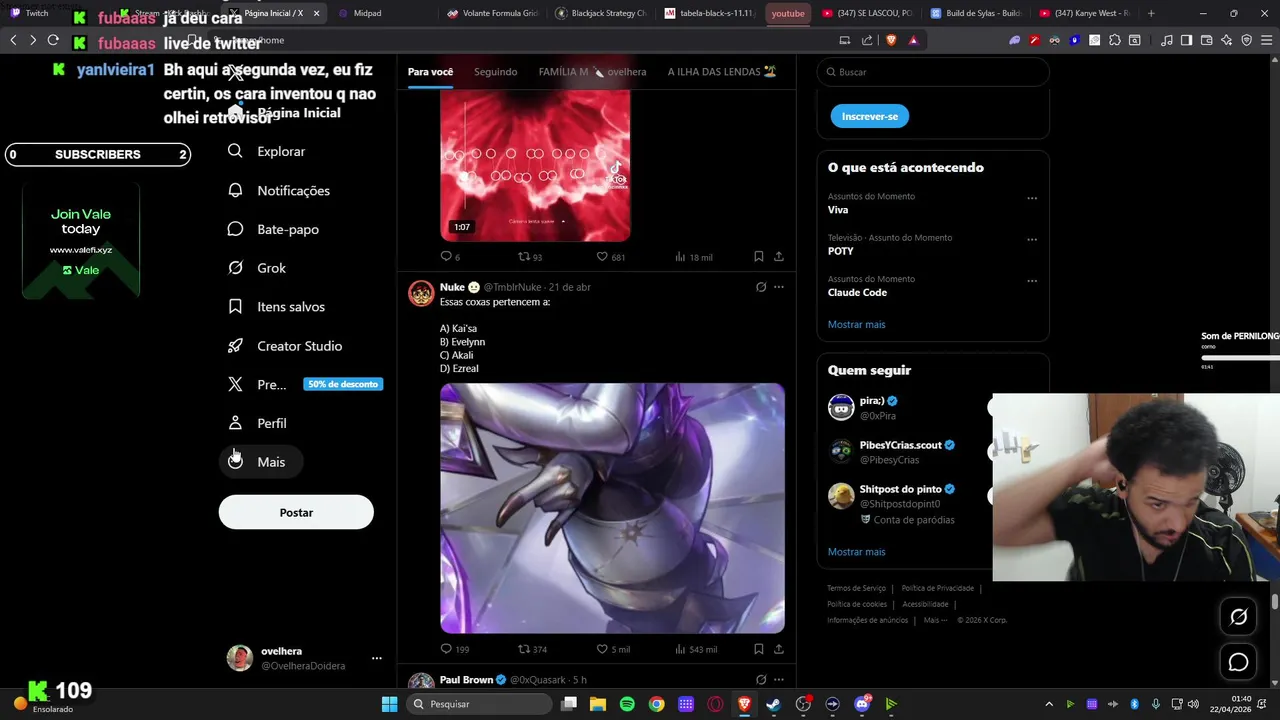Click Mostrar mais under trends
The image size is (1280, 720).
tap(856, 324)
